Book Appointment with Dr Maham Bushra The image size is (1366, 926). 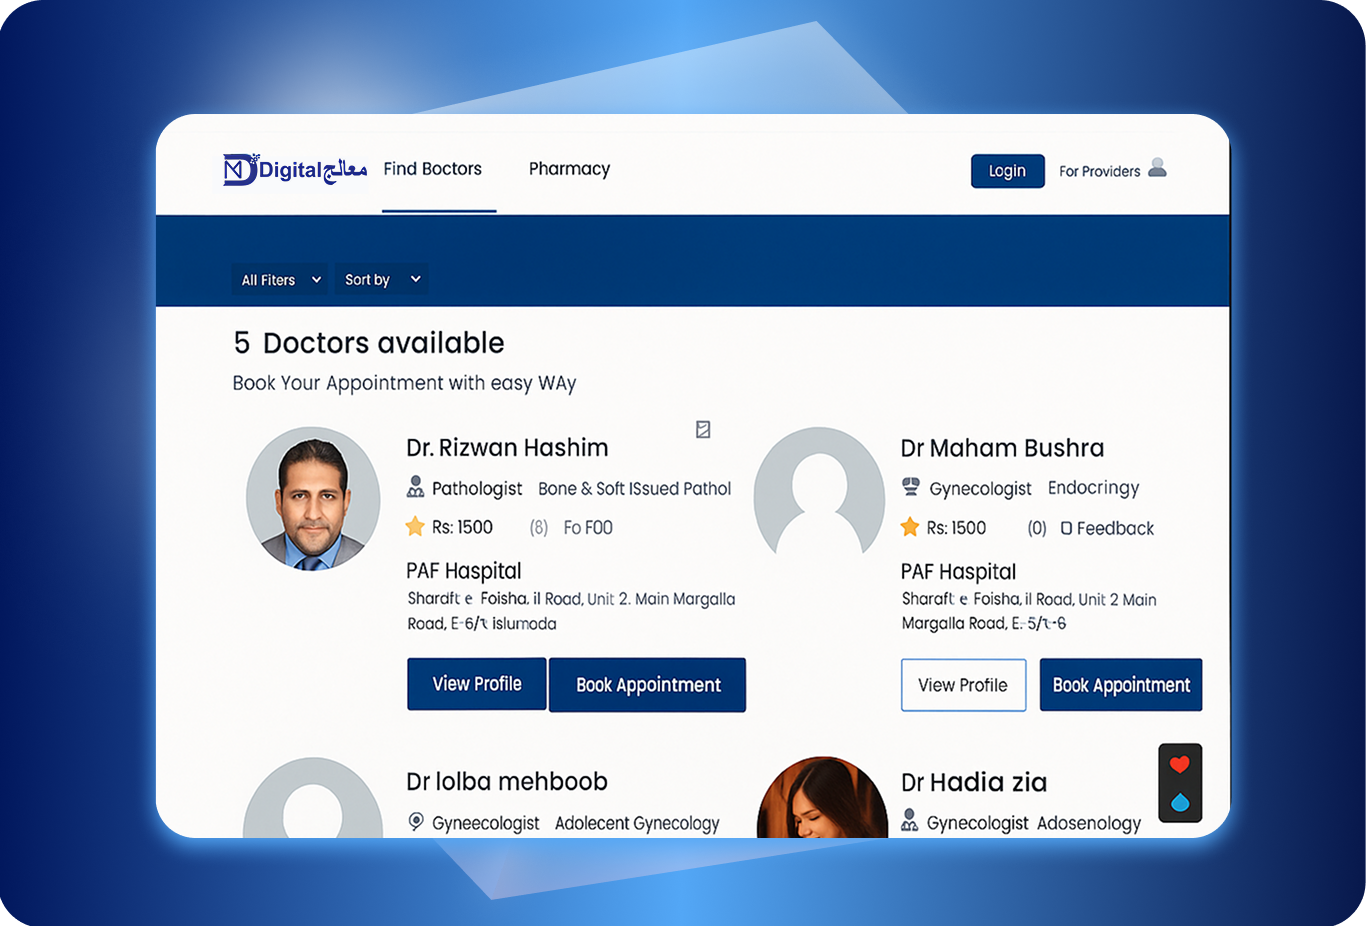pyautogui.click(x=1120, y=685)
